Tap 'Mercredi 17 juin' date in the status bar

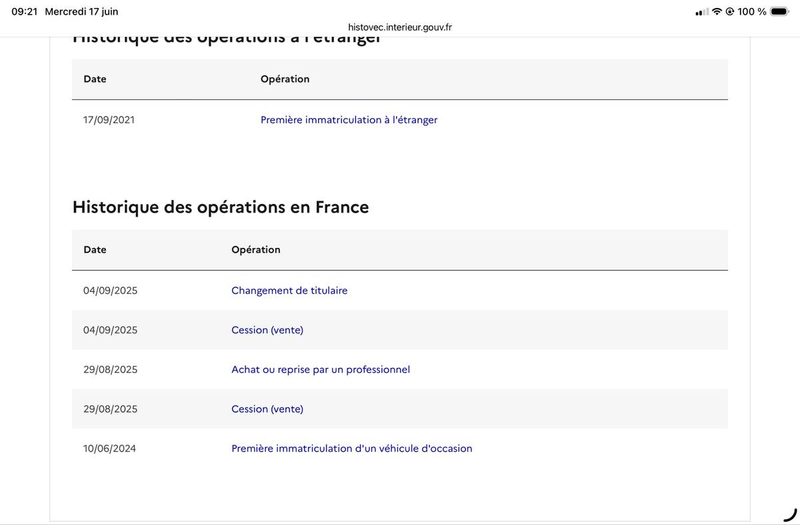82,11
